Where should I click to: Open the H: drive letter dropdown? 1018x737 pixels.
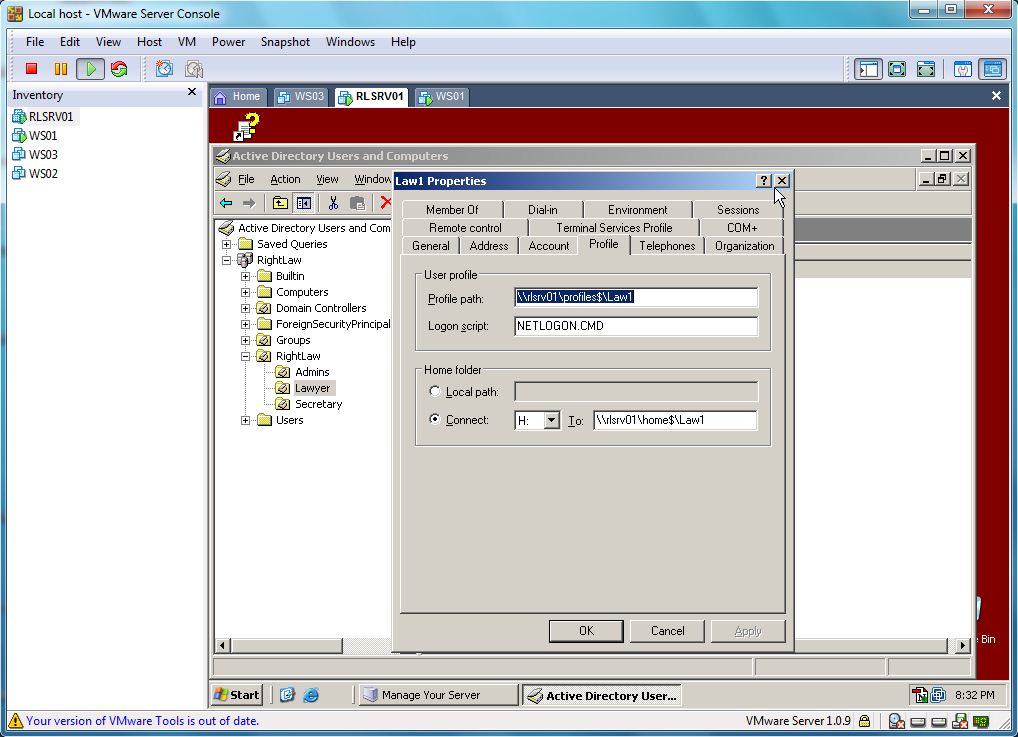tap(552, 420)
